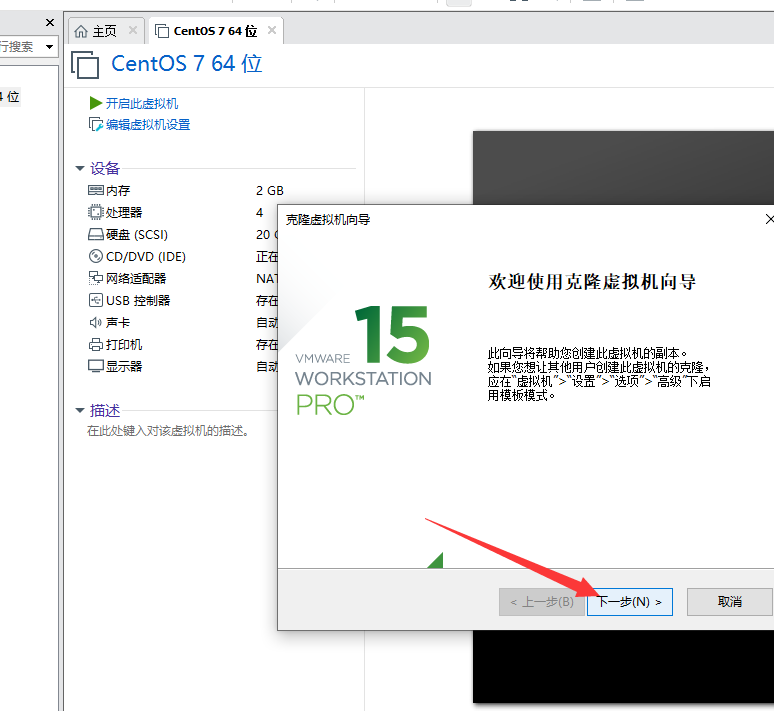Click the processor chip icon
The width and height of the screenshot is (774, 711).
click(x=95, y=212)
